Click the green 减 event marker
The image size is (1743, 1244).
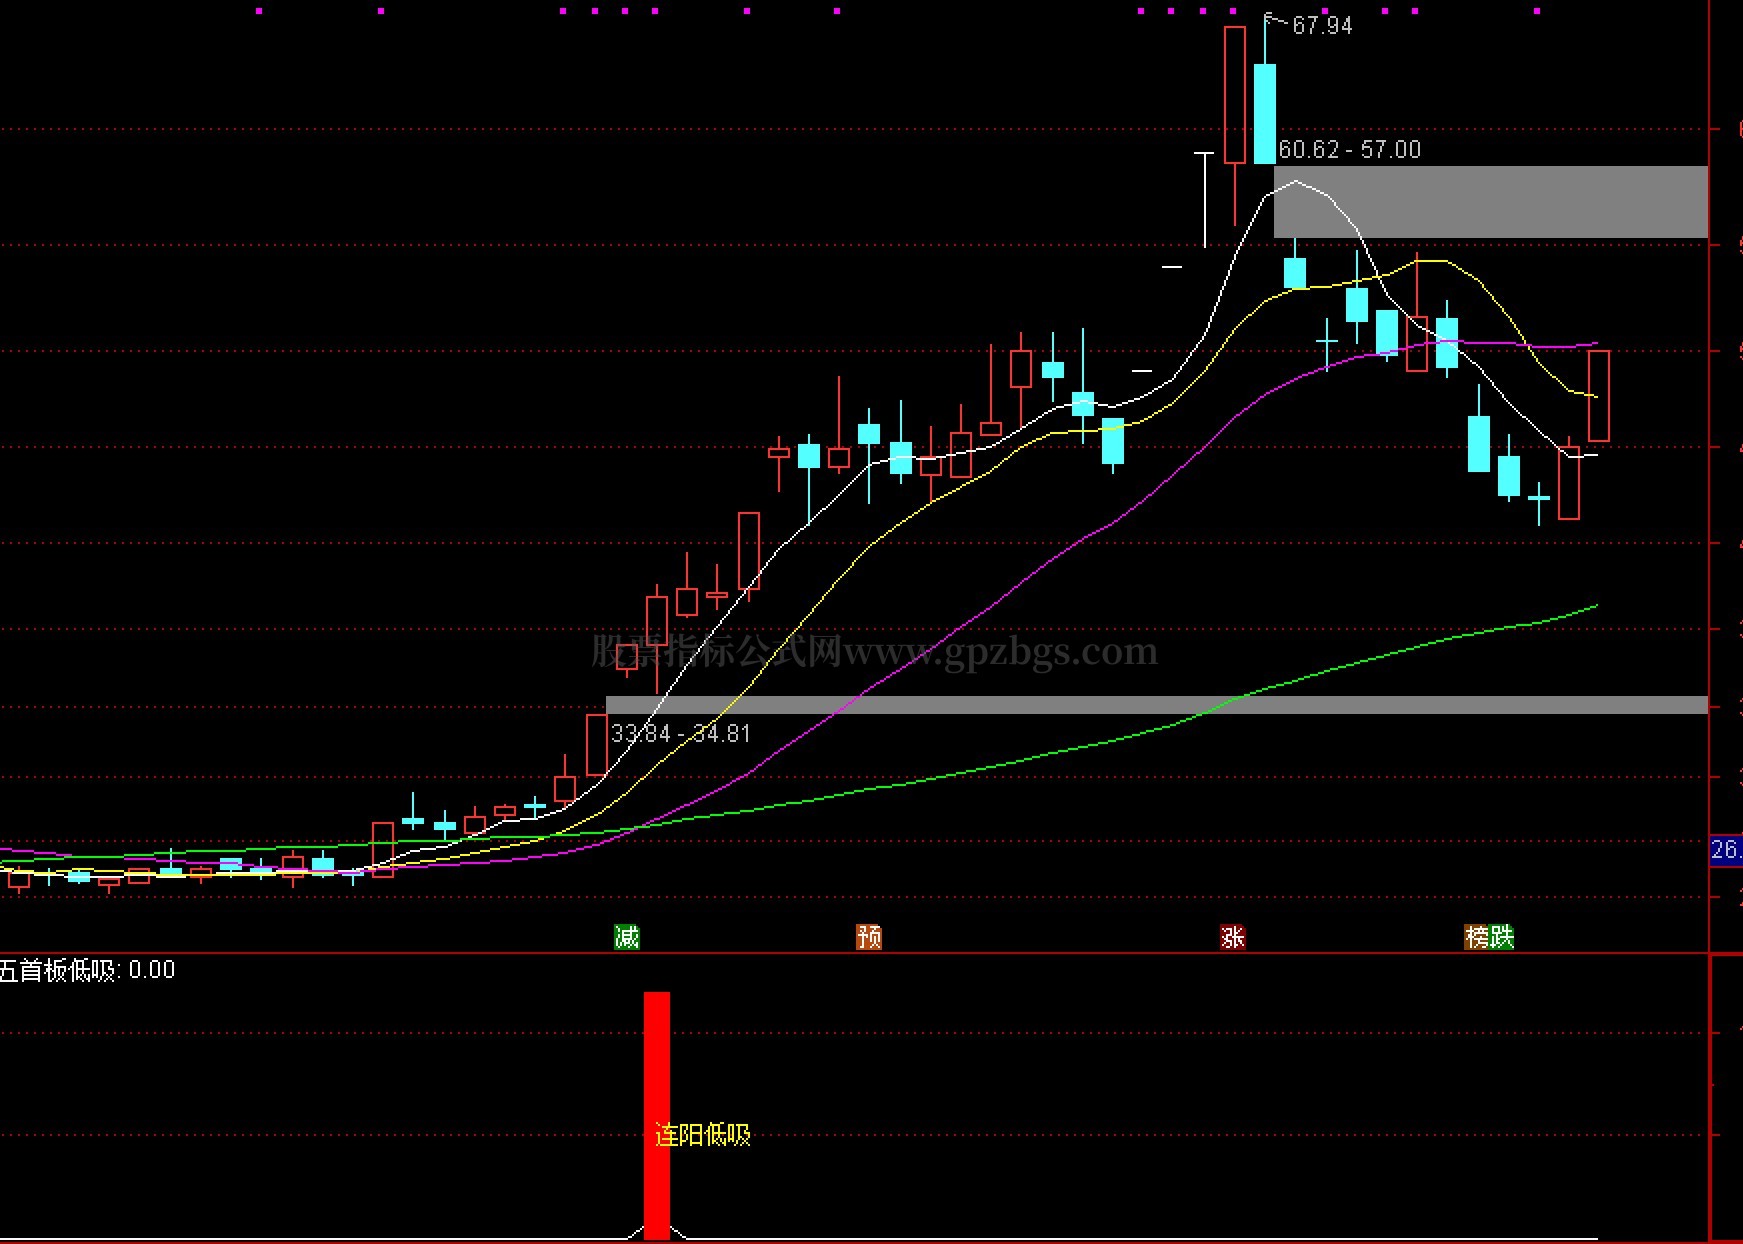click(626, 937)
